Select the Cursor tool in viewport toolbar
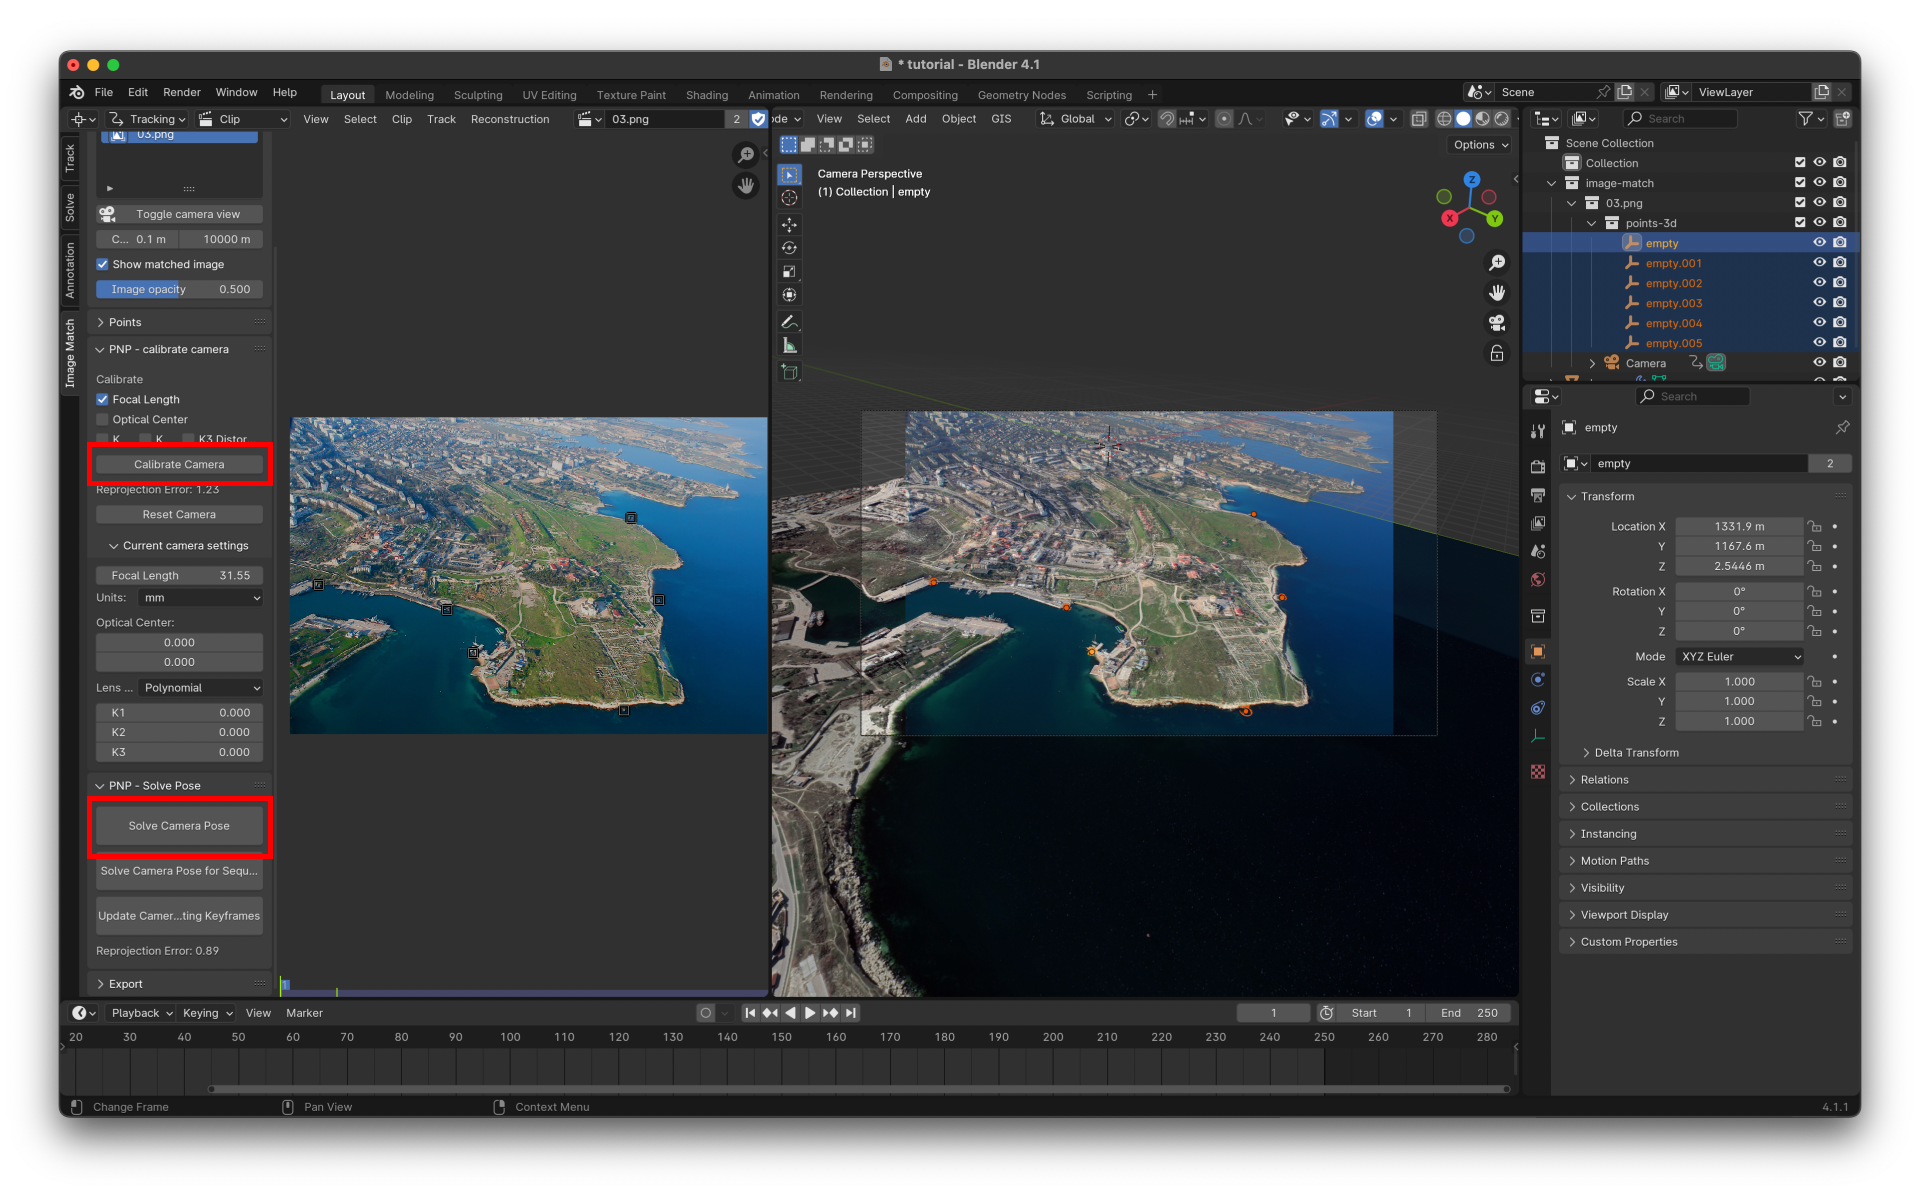This screenshot has height=1203, width=1920. click(x=789, y=198)
